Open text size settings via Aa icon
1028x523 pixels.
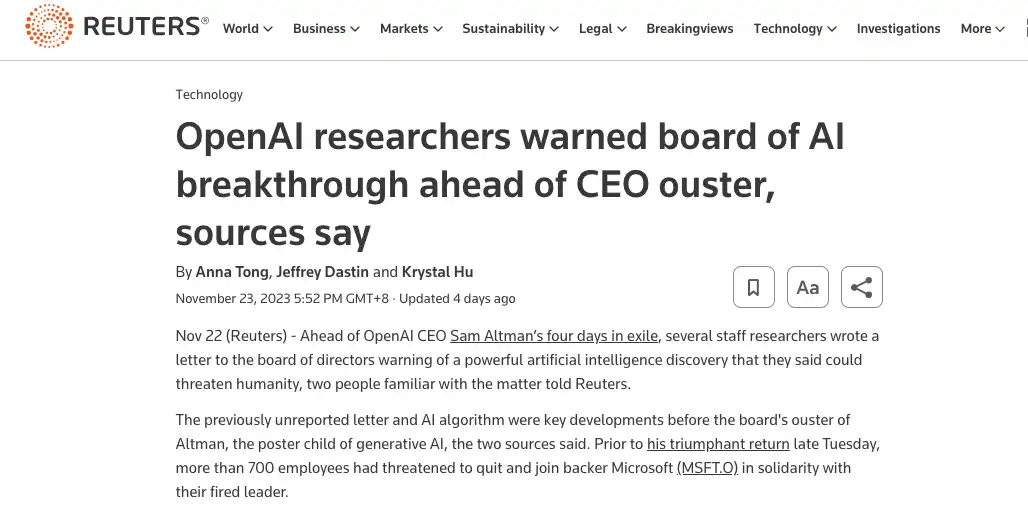808,288
